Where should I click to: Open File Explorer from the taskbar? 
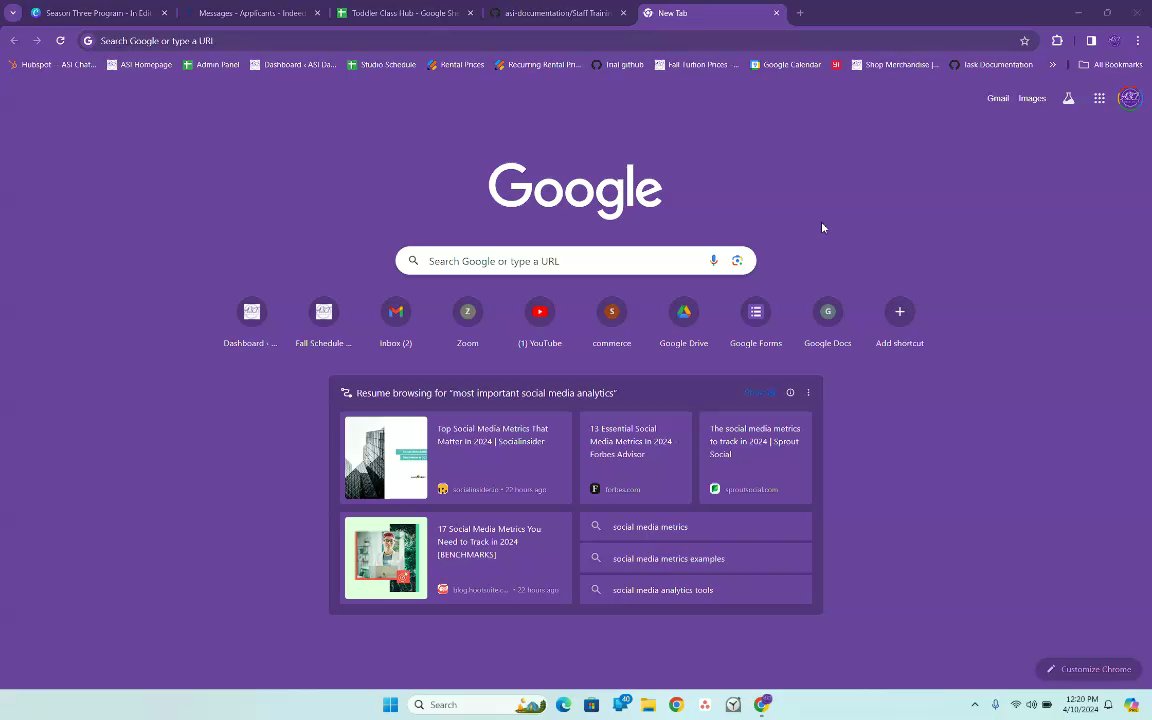coord(648,705)
